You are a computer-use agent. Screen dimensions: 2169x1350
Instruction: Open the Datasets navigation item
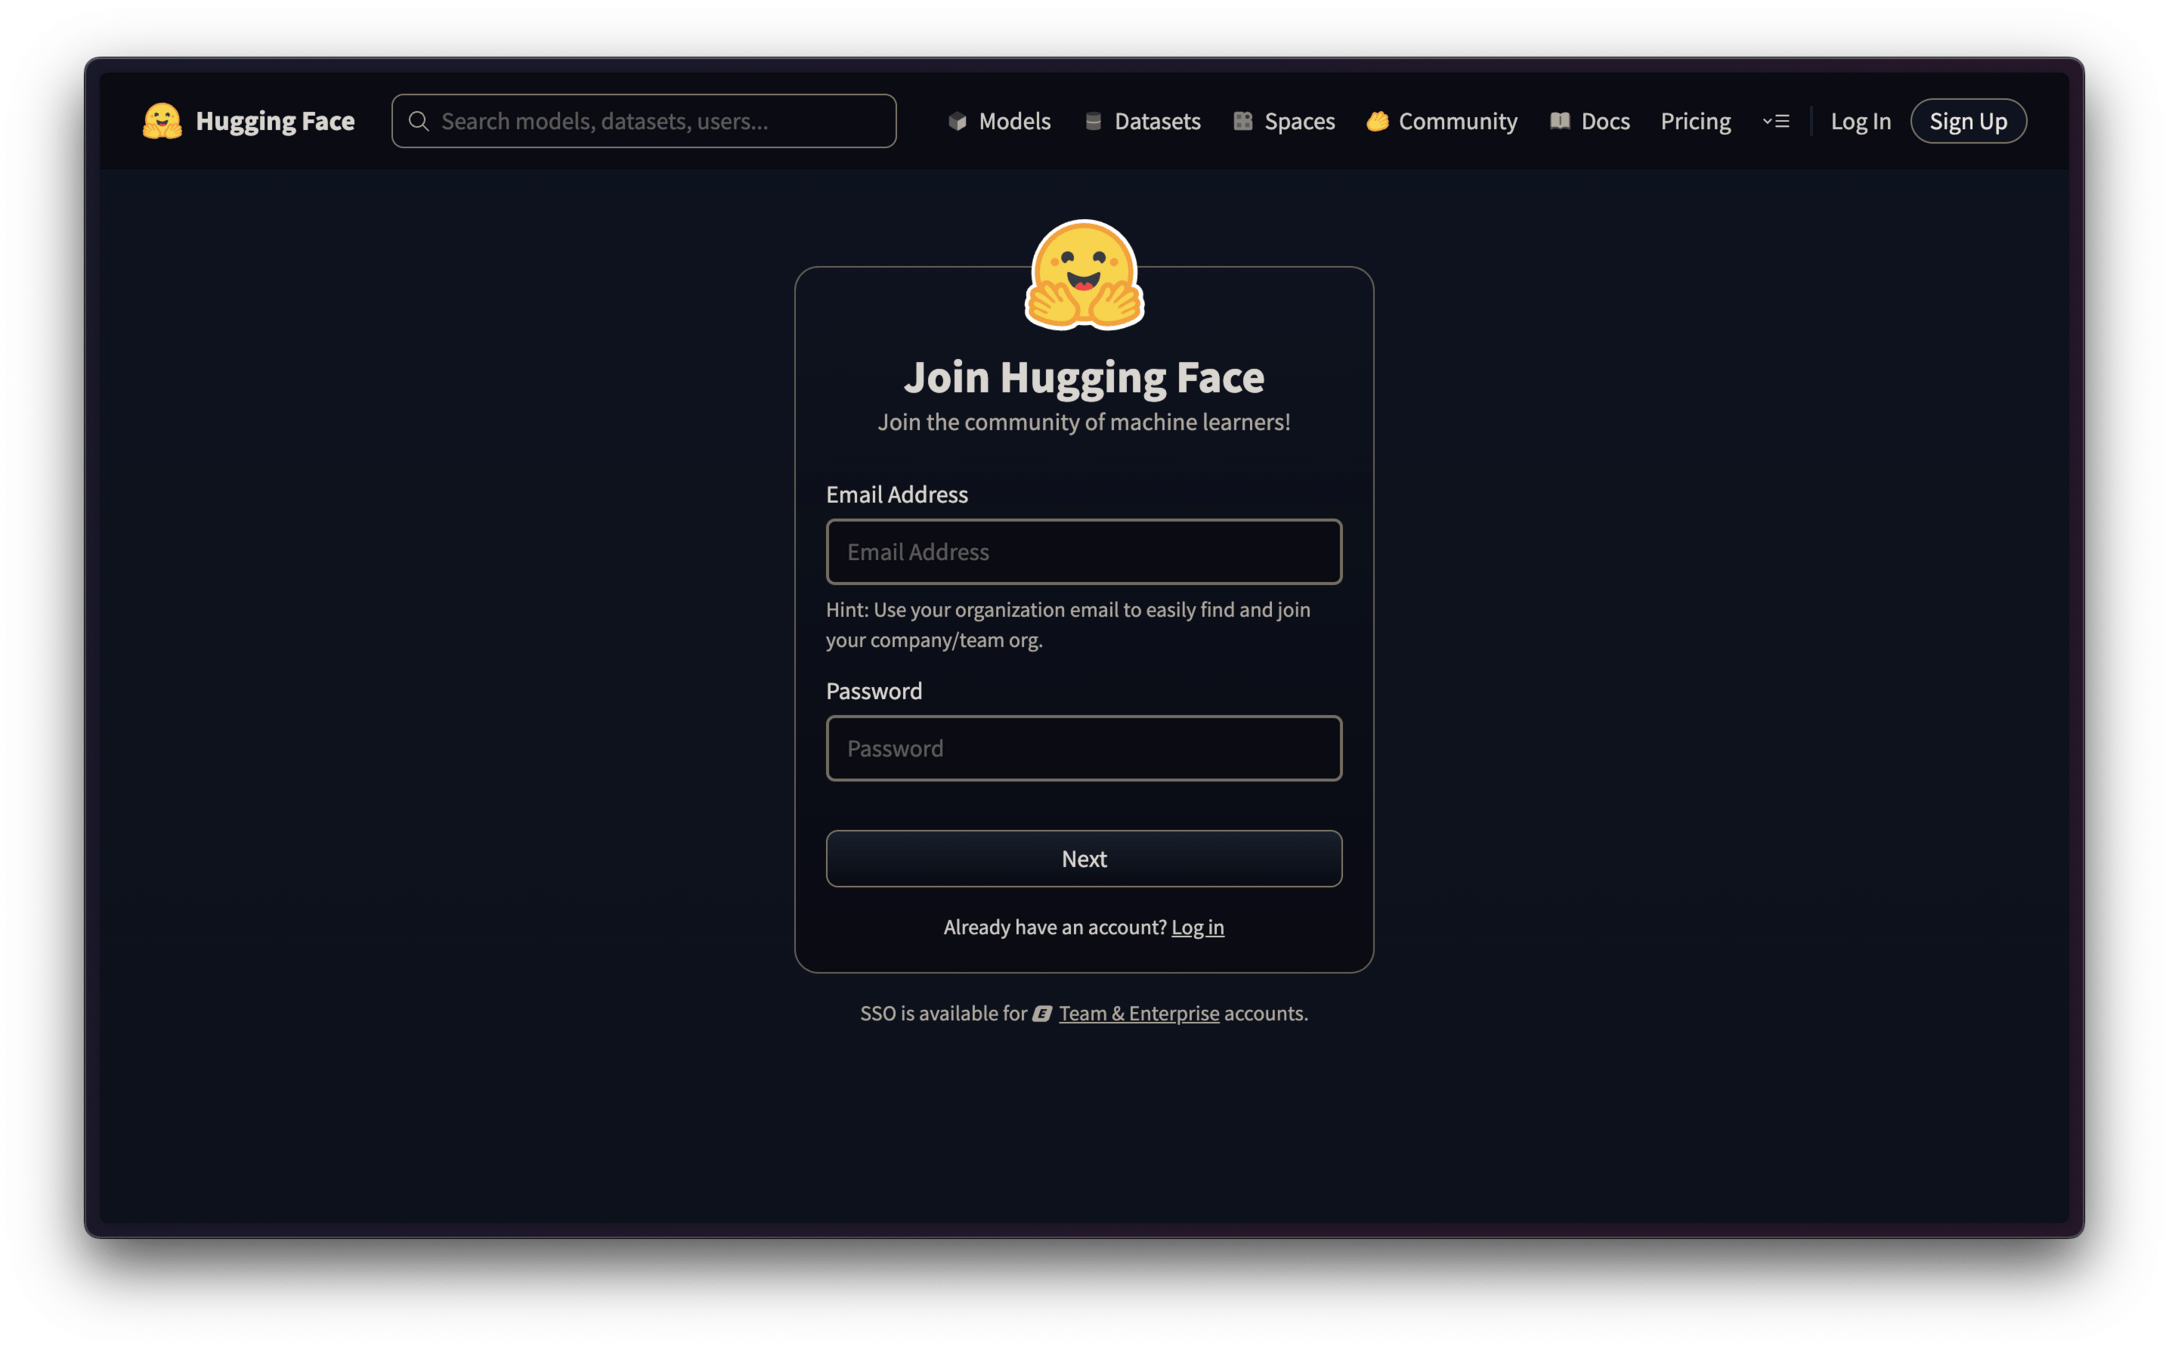pyautogui.click(x=1156, y=121)
